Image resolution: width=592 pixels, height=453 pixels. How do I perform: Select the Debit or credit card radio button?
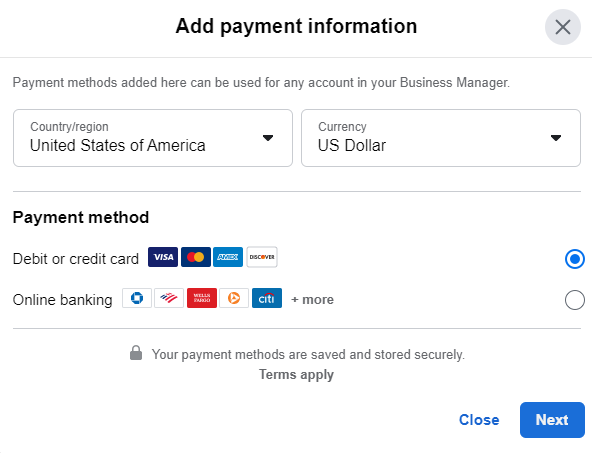[575, 259]
